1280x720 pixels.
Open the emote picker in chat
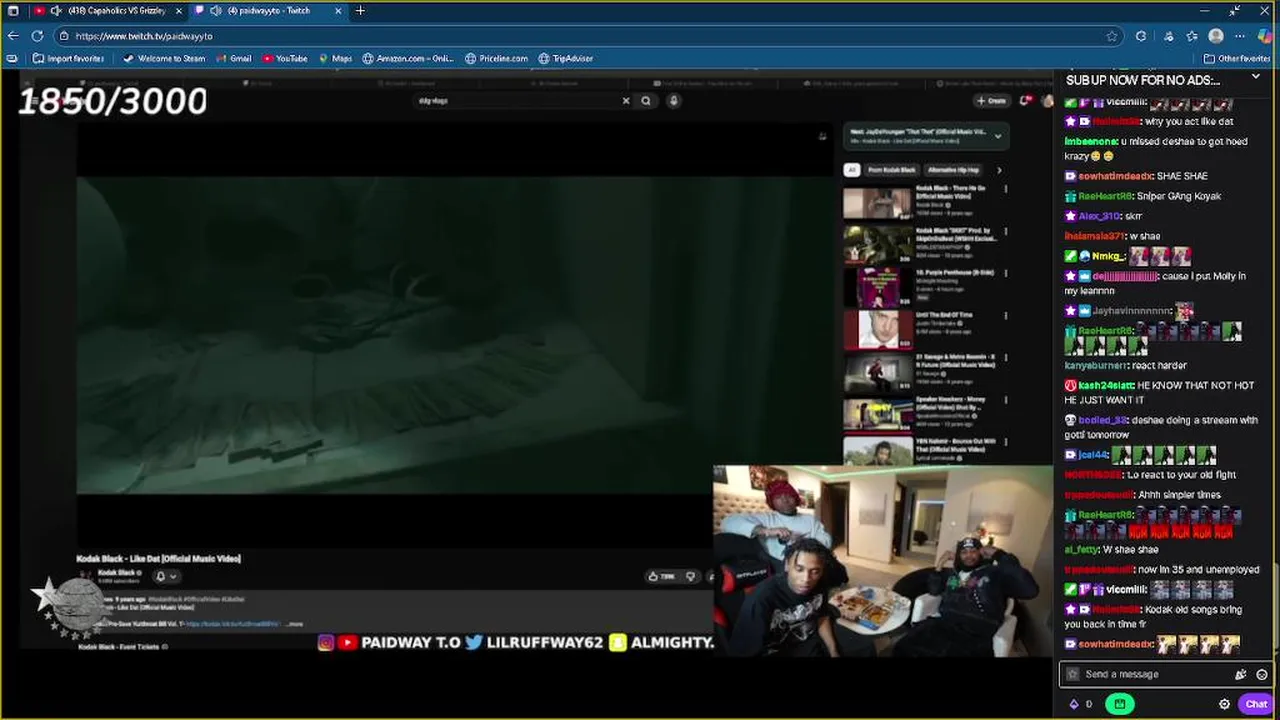coord(1262,674)
